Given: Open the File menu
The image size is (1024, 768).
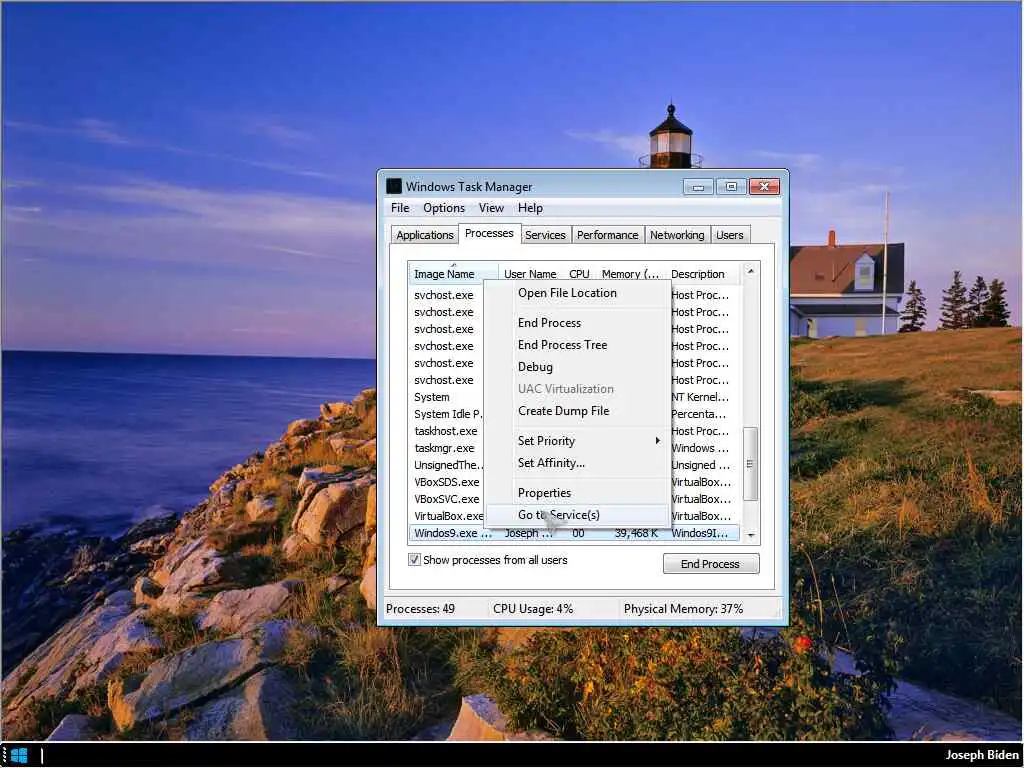Looking at the screenshot, I should pyautogui.click(x=400, y=208).
